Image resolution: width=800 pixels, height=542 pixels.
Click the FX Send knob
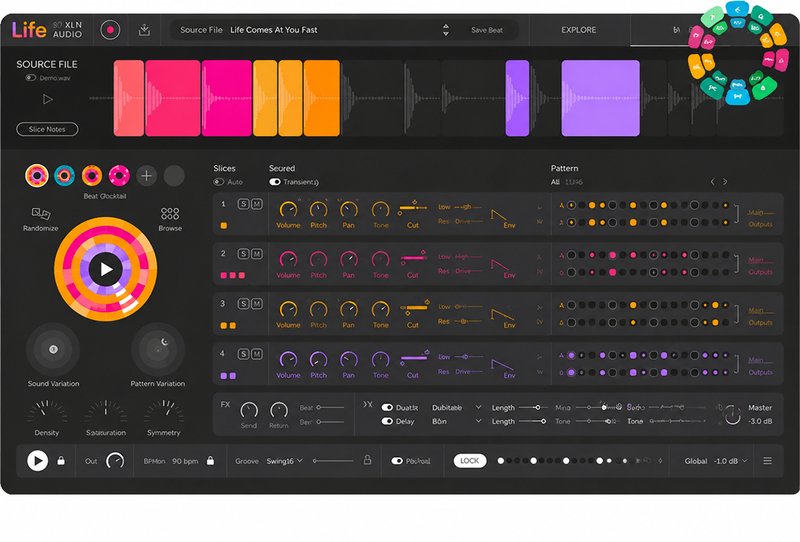249,410
